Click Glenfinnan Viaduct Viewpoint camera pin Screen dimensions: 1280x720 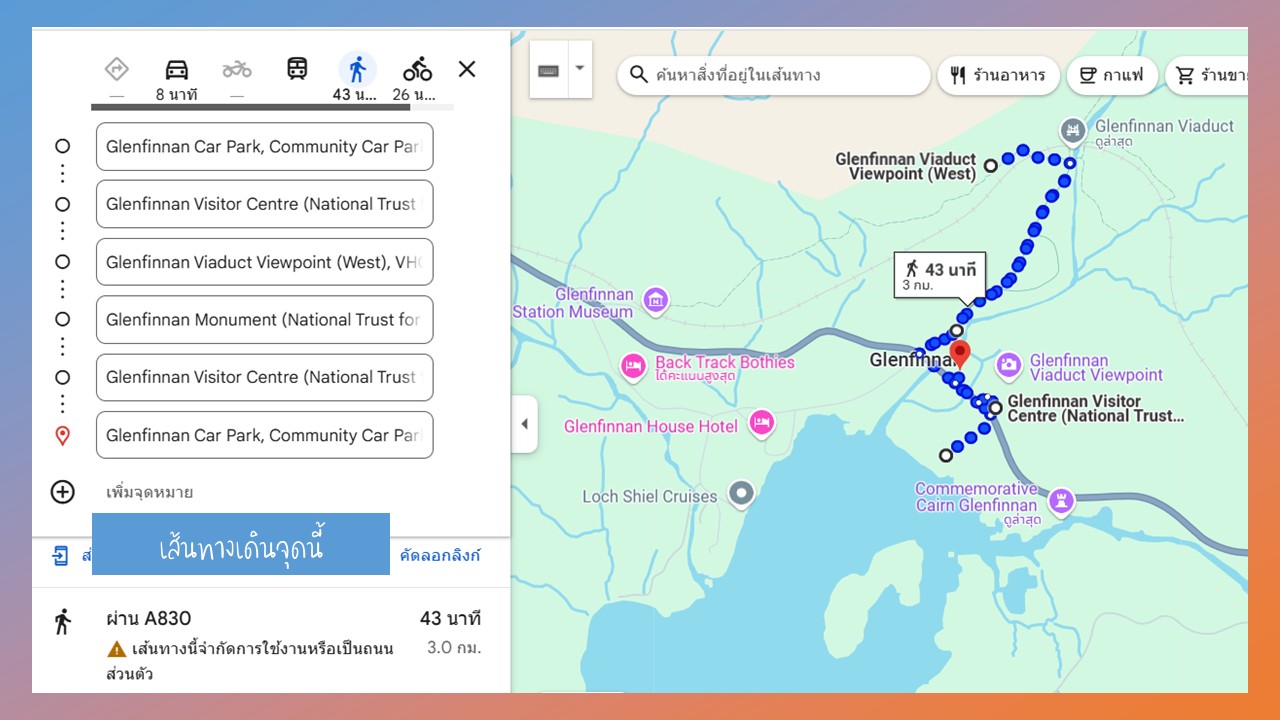(x=1008, y=364)
